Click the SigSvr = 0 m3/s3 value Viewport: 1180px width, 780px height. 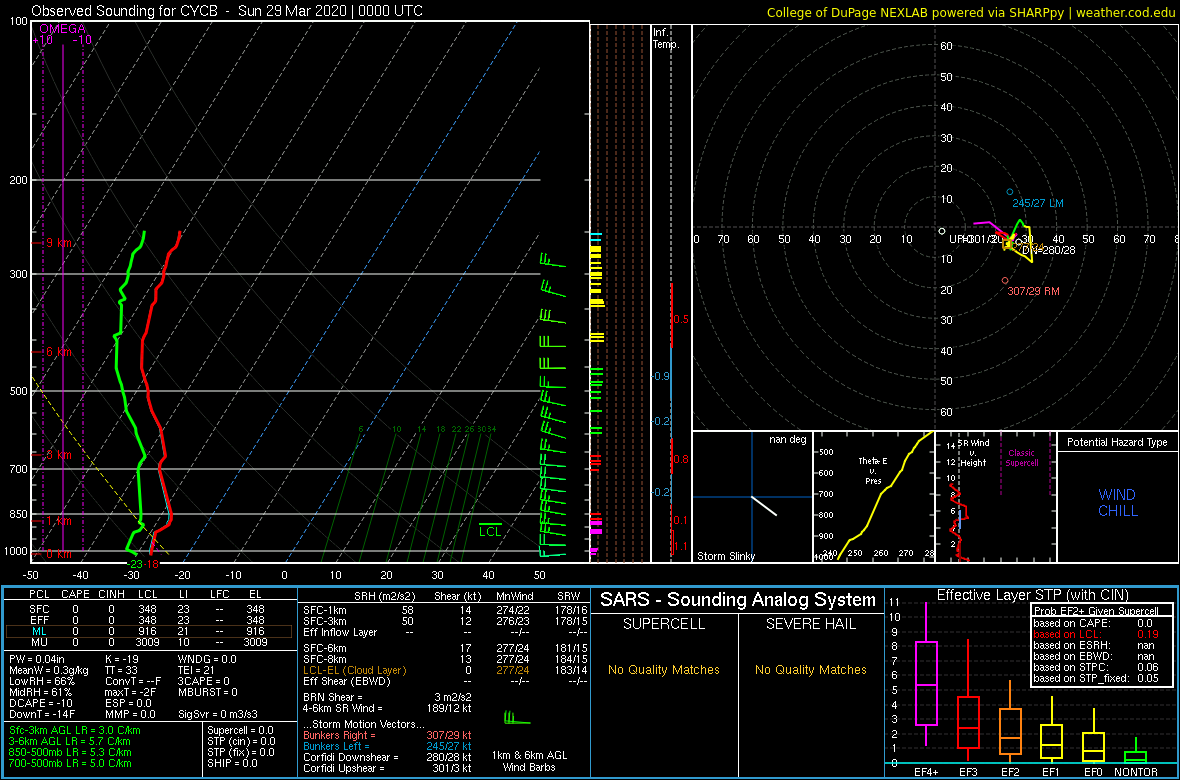(219, 713)
